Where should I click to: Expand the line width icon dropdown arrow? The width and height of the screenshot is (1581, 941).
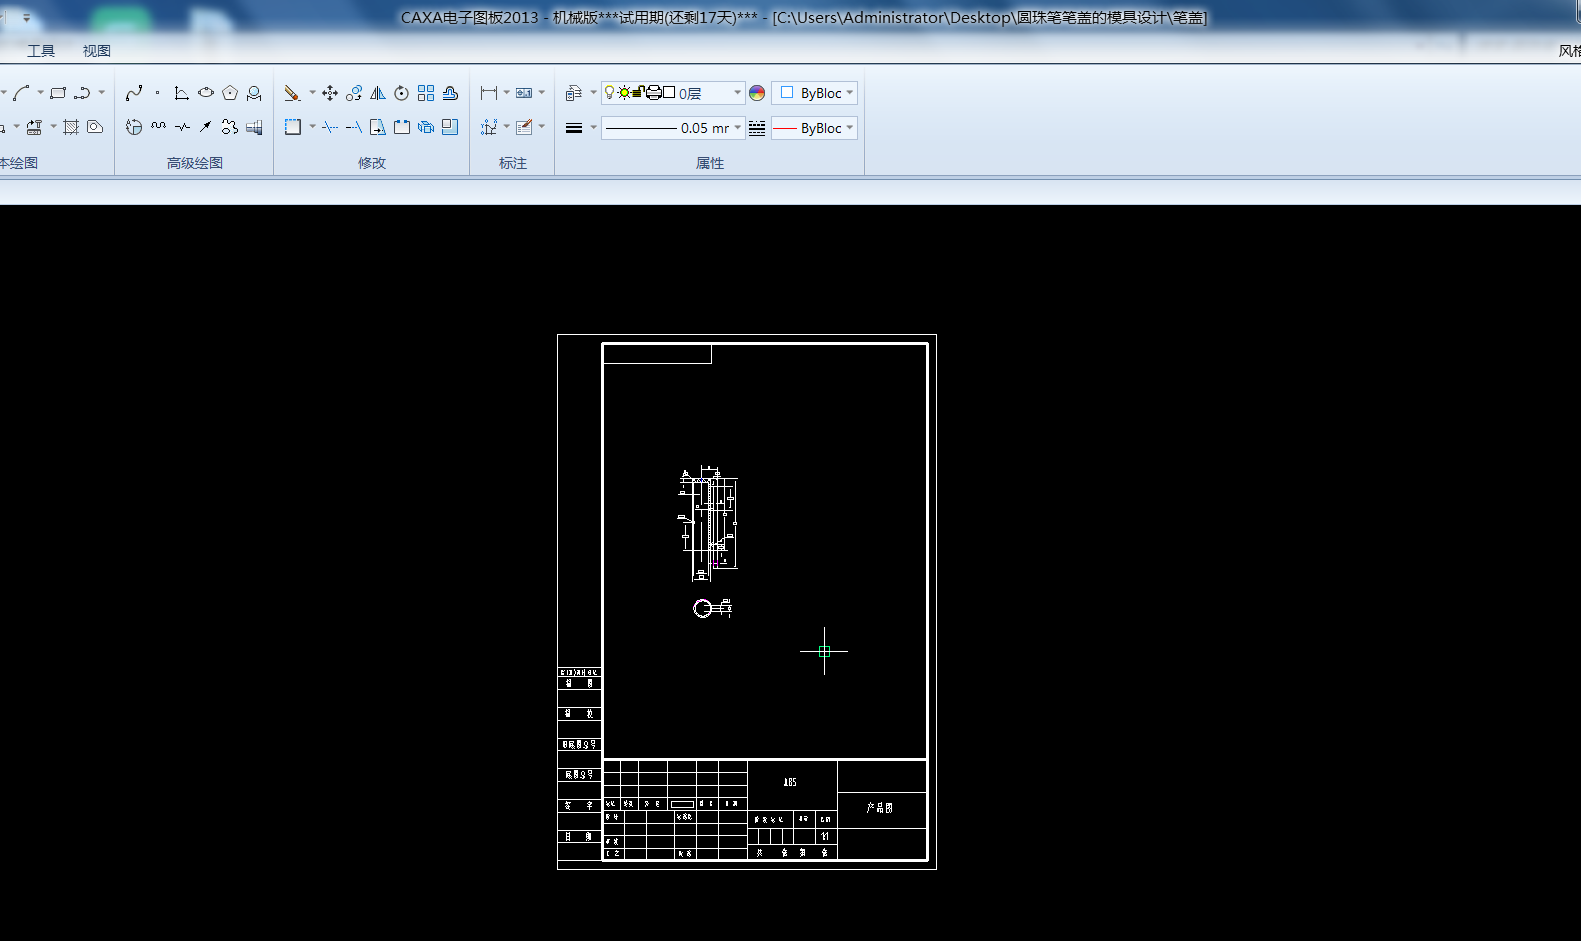[593, 128]
